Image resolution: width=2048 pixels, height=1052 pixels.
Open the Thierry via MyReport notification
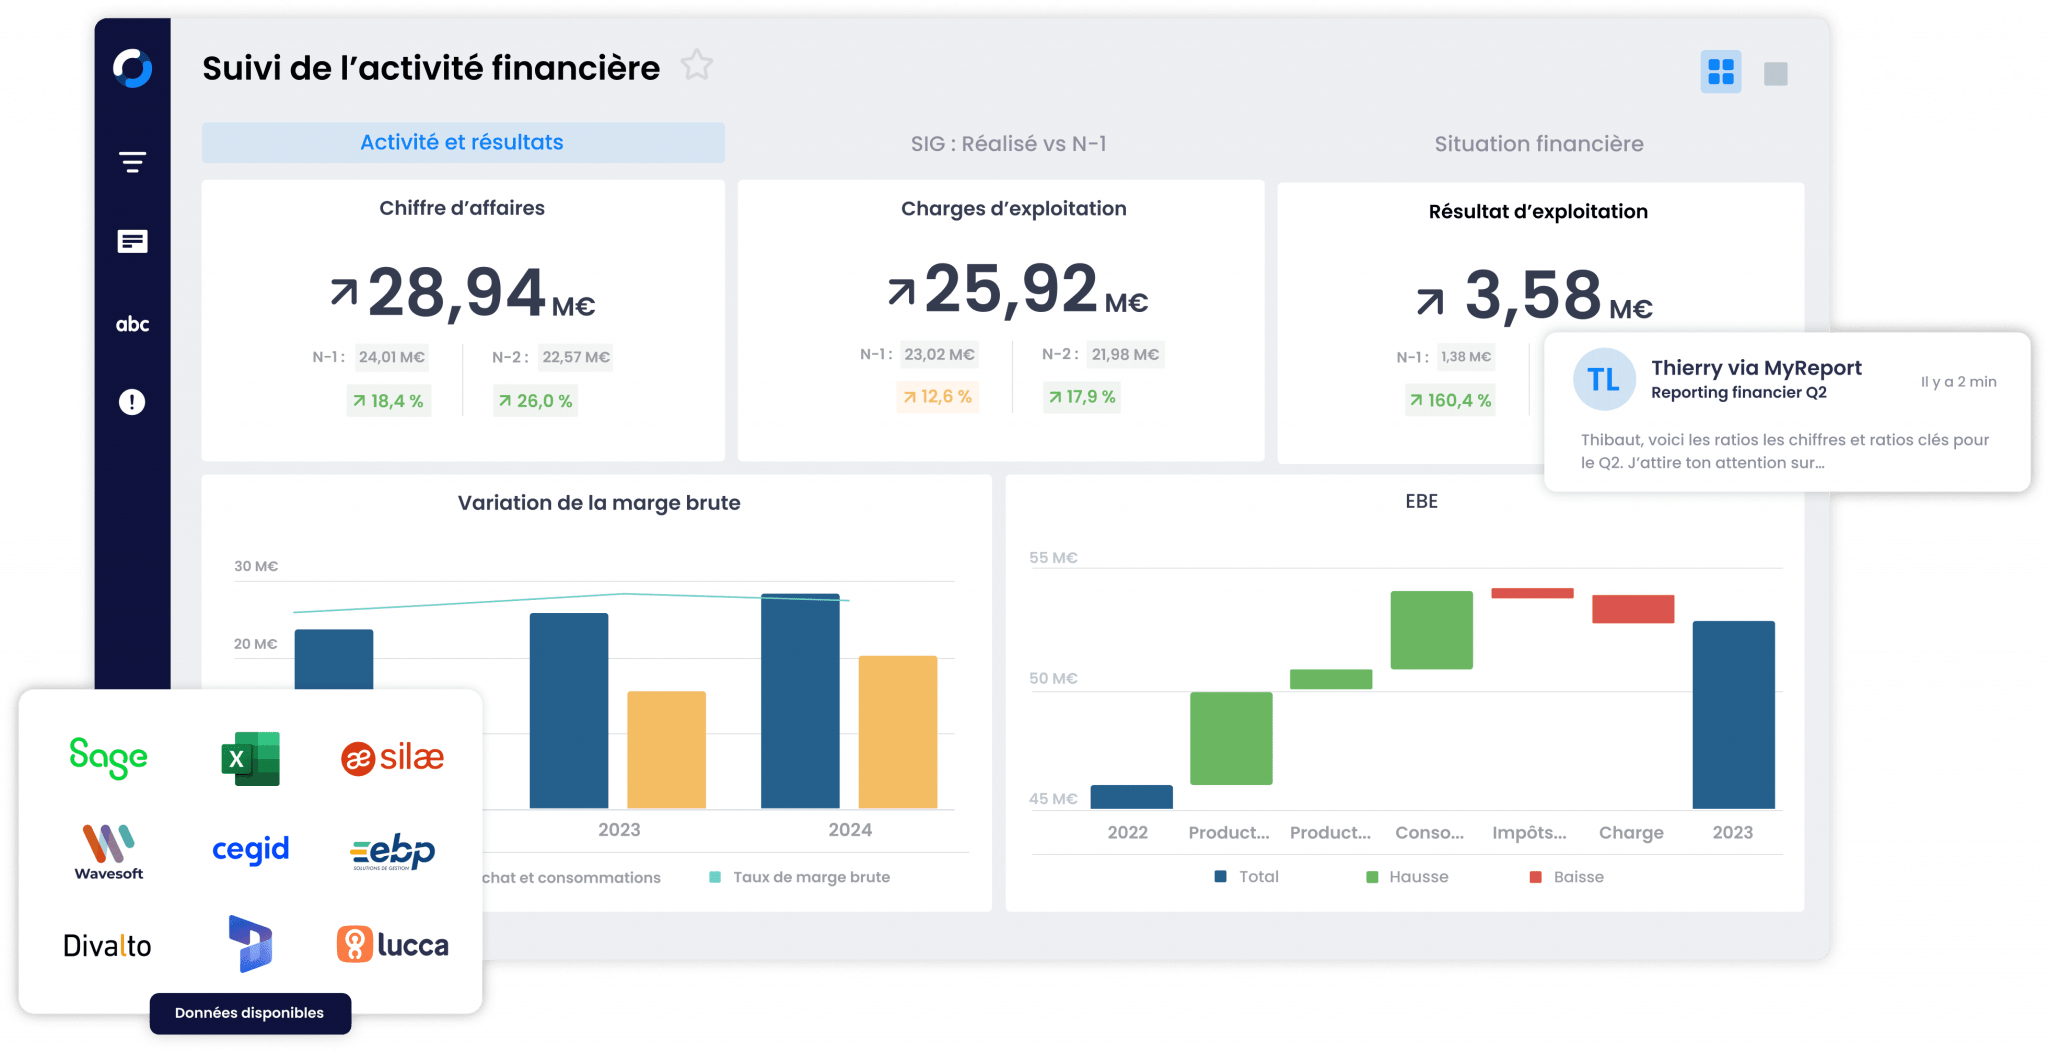1787,412
